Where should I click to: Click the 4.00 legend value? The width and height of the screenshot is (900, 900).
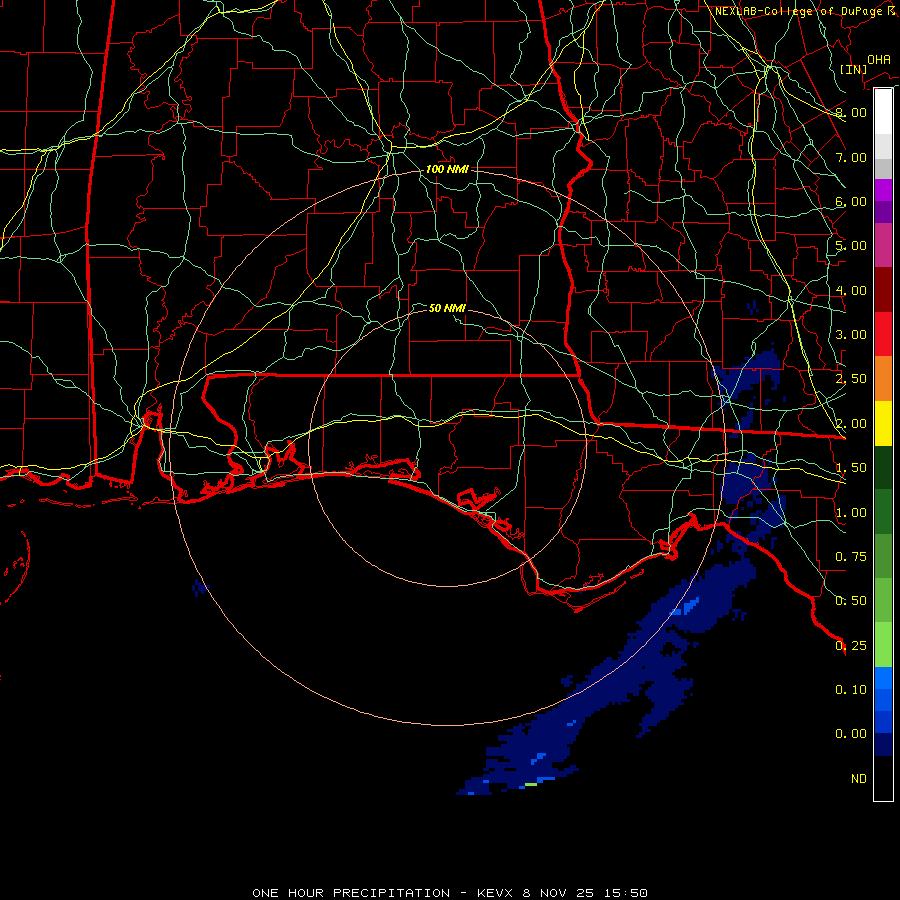coord(851,290)
